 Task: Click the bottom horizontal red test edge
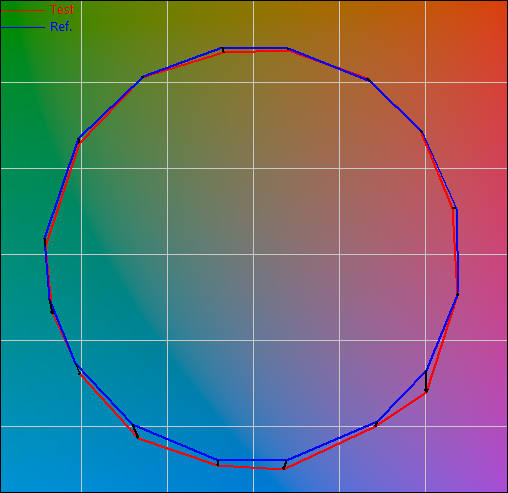[251, 467]
